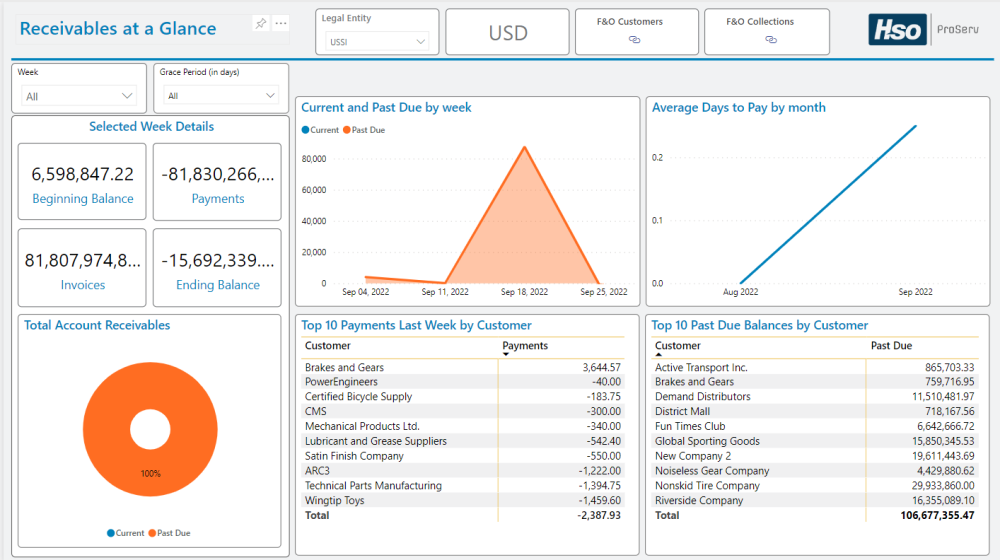Toggle the Past Due legend under the donut chart

coord(171,533)
